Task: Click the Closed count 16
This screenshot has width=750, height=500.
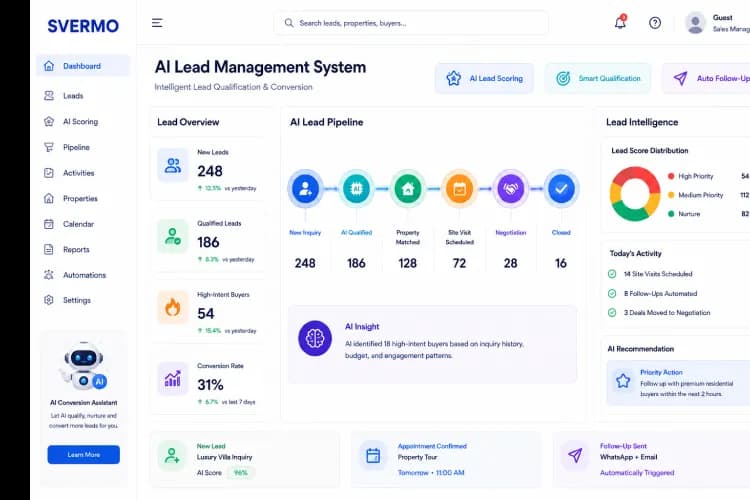Action: coord(561,263)
